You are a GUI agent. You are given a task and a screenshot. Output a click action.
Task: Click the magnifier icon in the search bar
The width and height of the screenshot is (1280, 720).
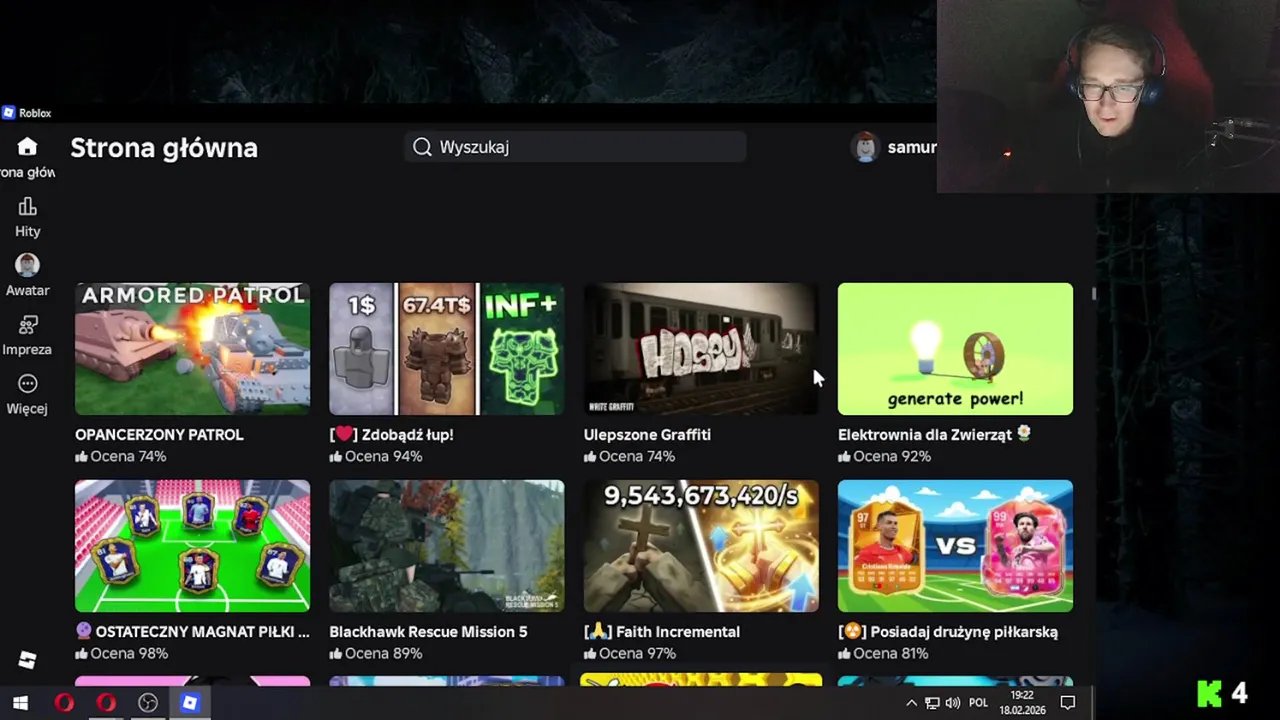(422, 147)
